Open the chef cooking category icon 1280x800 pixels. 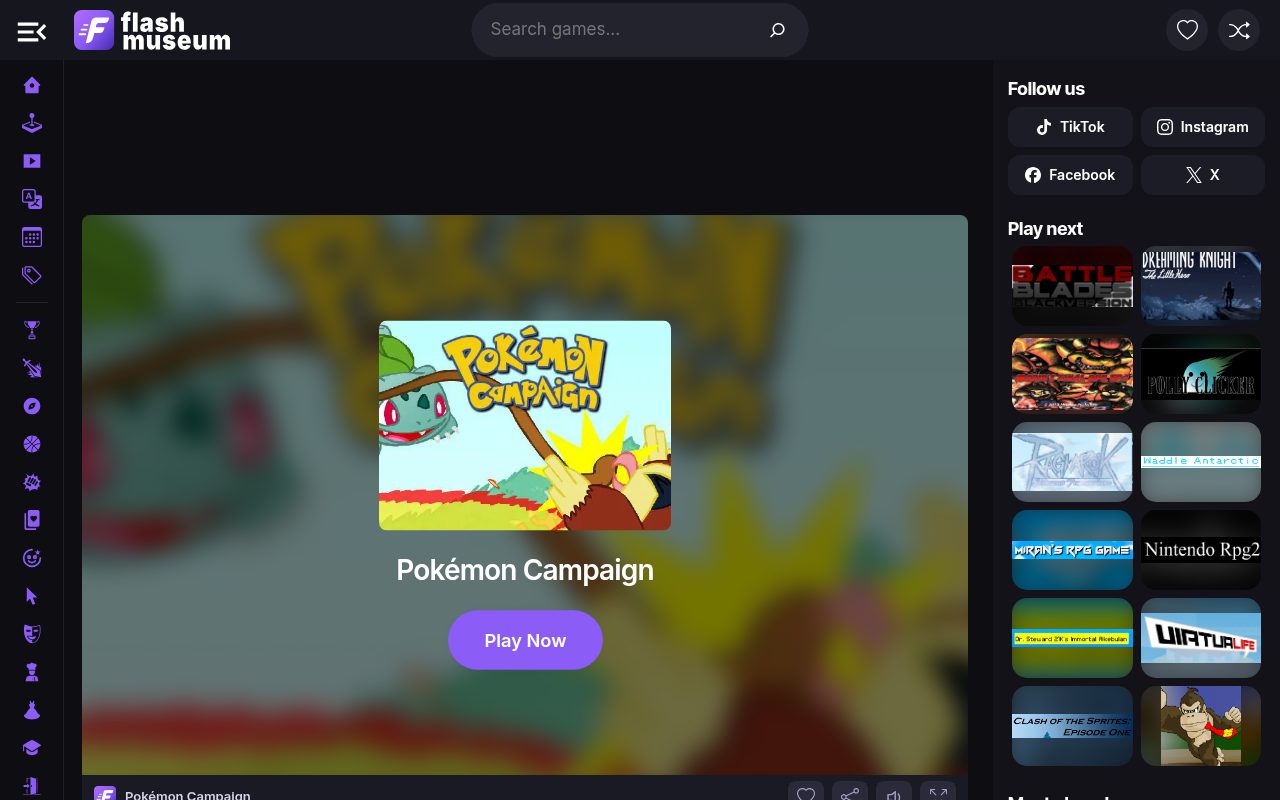tap(32, 672)
